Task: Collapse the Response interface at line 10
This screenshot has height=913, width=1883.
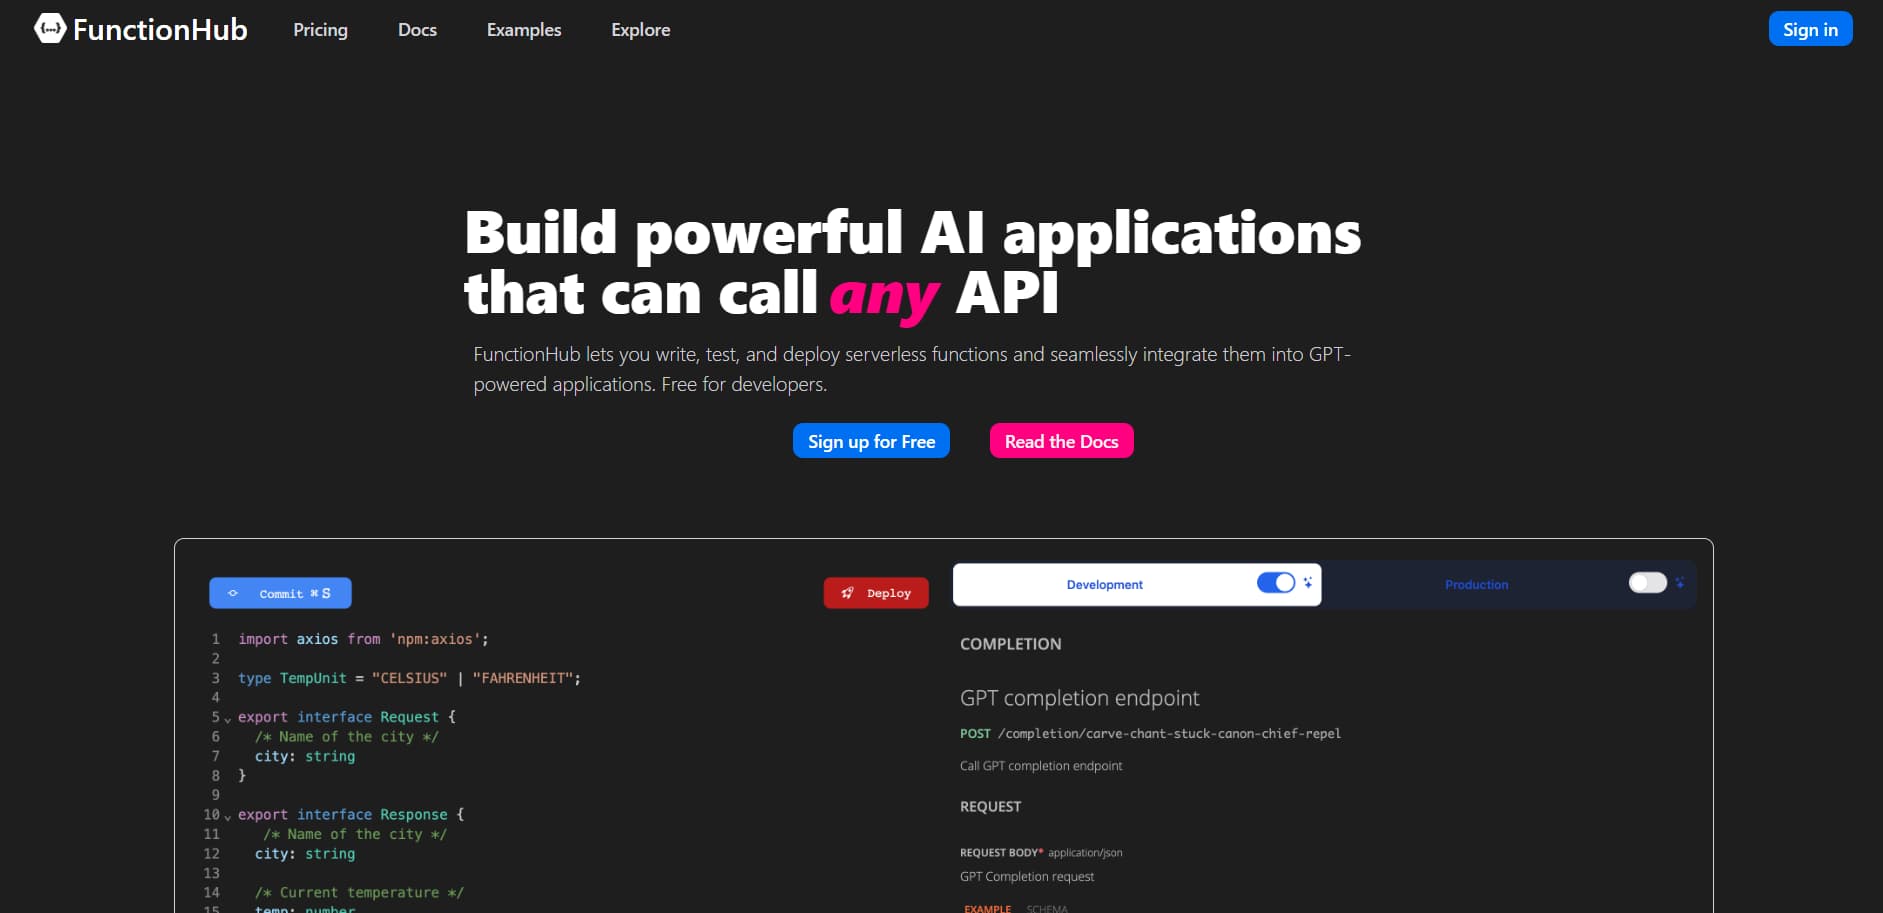Action: (228, 817)
